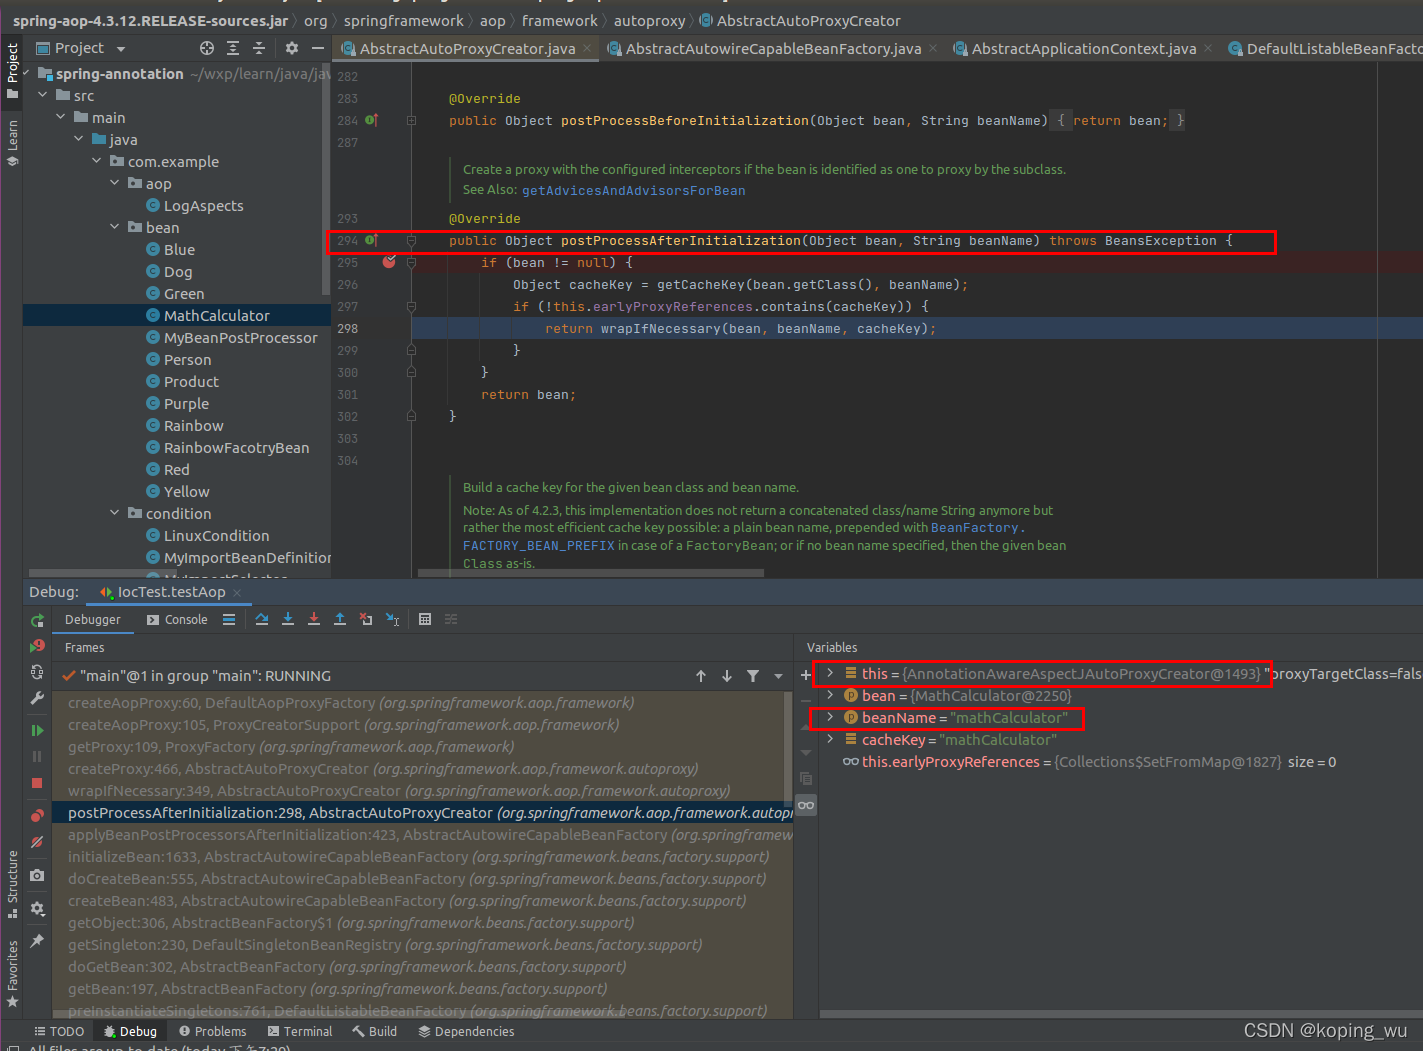Filter frames with funnel icon
The image size is (1423, 1051).
[x=753, y=676]
